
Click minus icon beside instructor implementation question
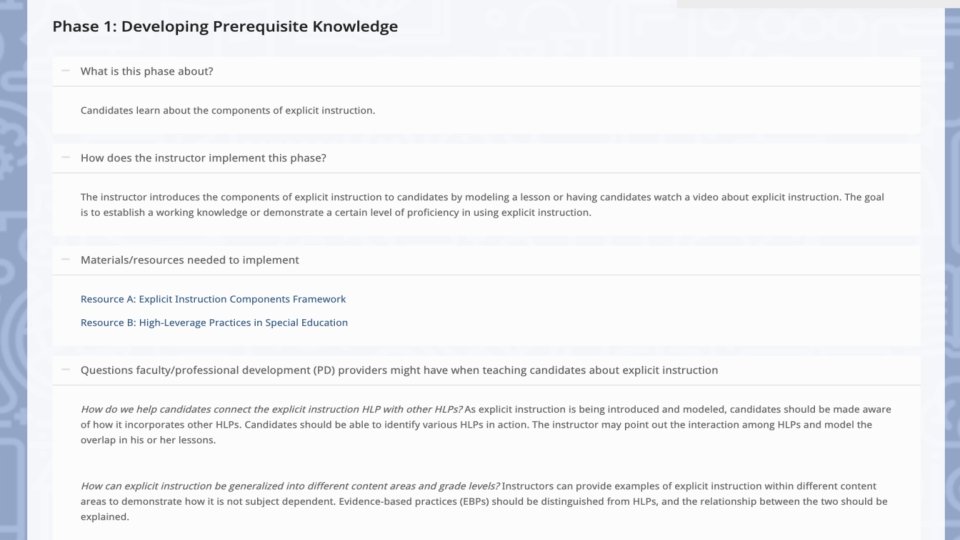(65, 157)
